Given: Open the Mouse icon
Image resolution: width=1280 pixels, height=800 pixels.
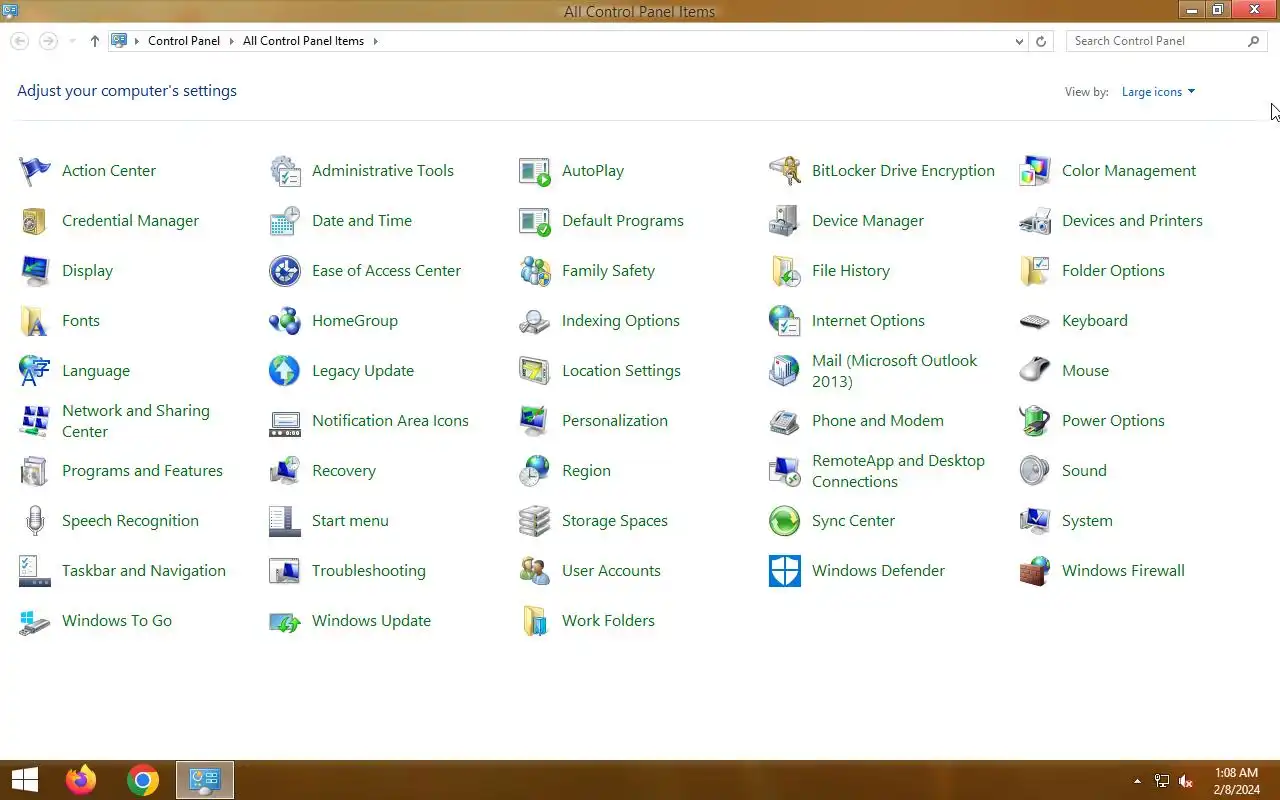Looking at the screenshot, I should 1035,371.
